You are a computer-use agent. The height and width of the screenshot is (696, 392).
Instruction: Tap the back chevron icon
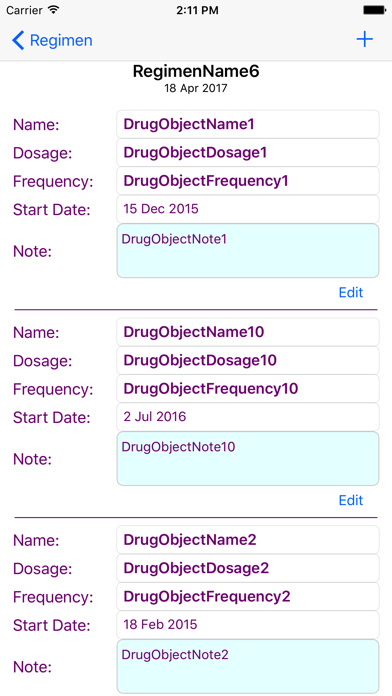pyautogui.click(x=18, y=40)
